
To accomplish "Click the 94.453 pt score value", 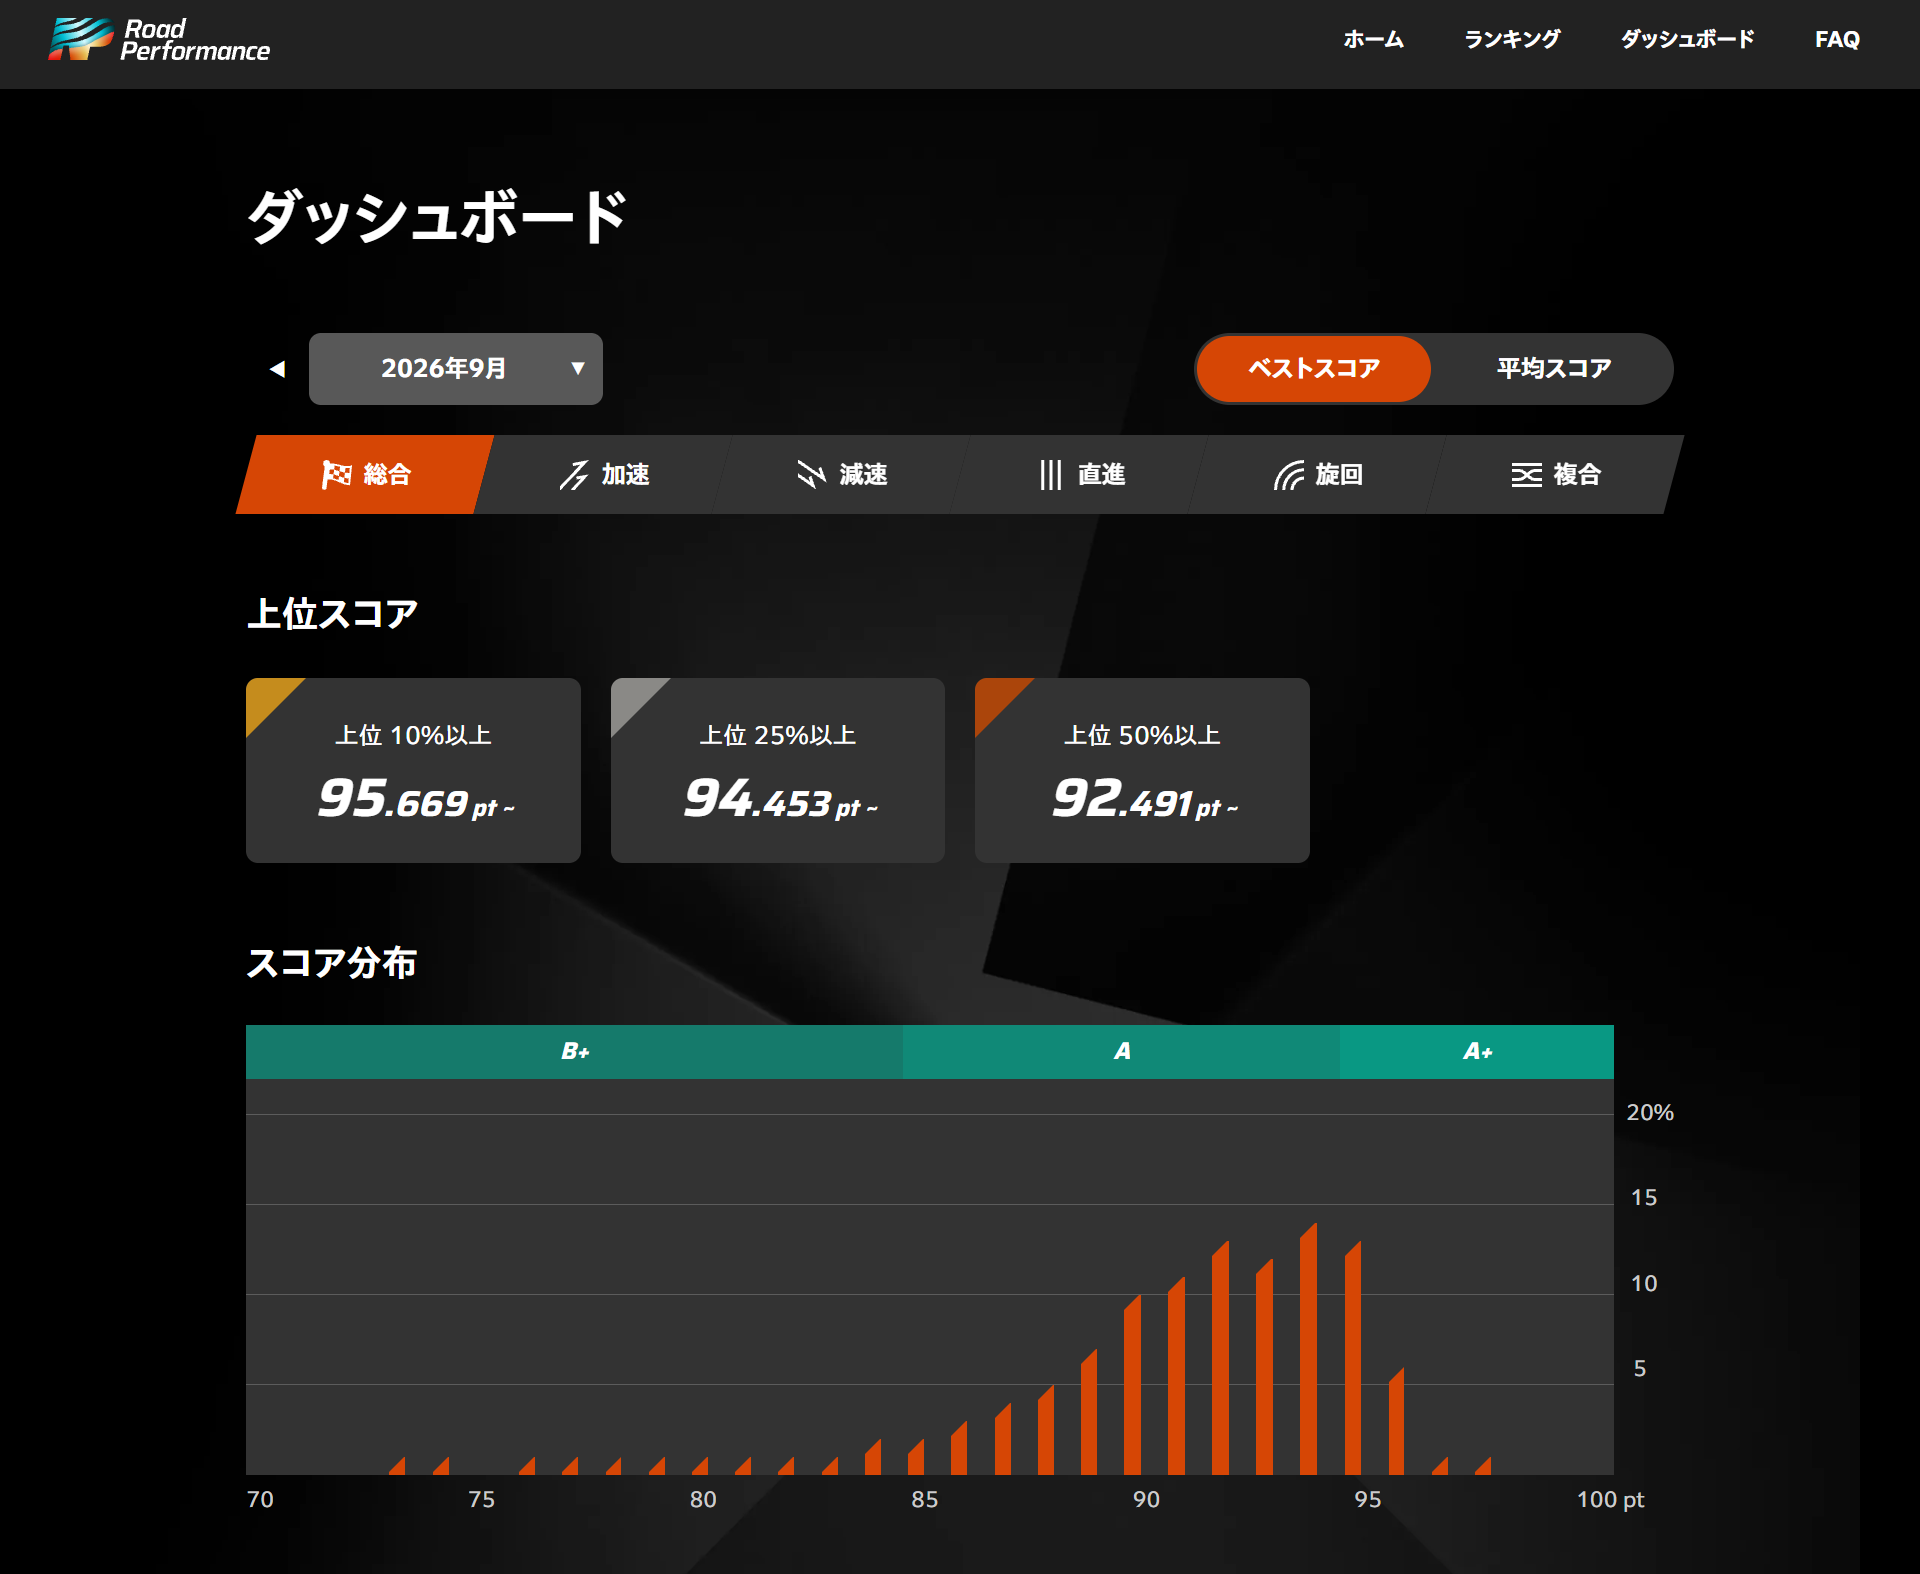I will coord(780,799).
